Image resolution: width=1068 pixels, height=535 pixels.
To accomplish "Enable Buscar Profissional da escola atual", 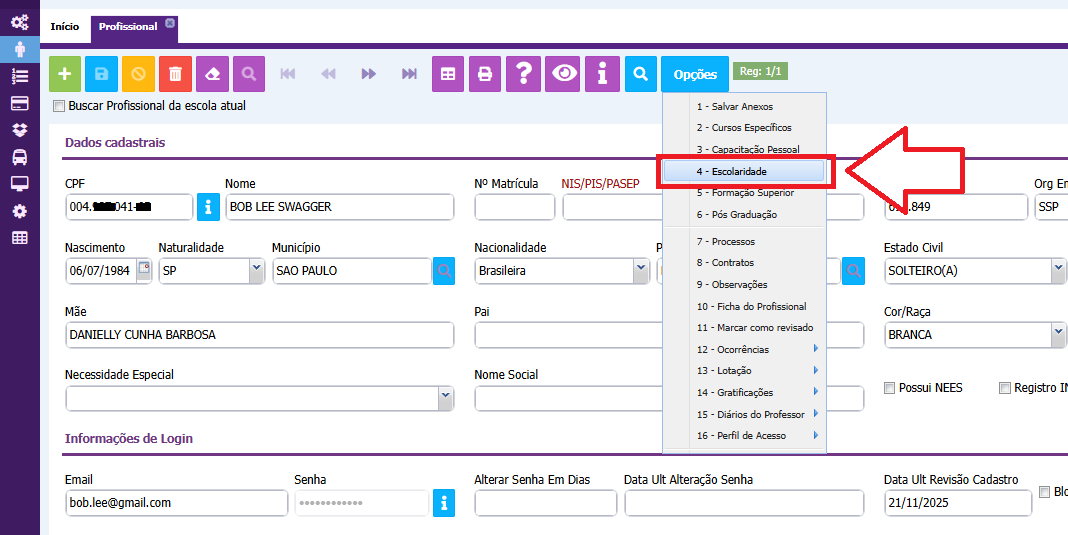I will tap(59, 106).
